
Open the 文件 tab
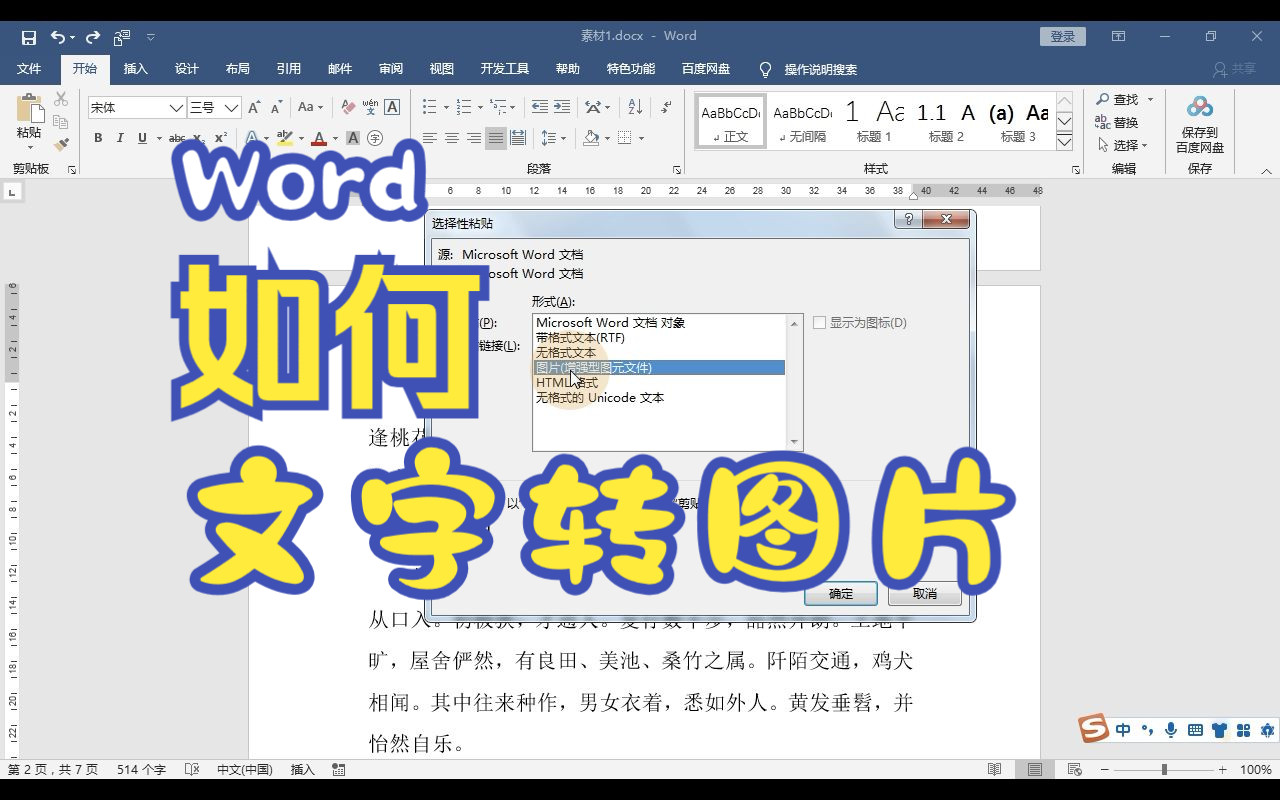(29, 69)
